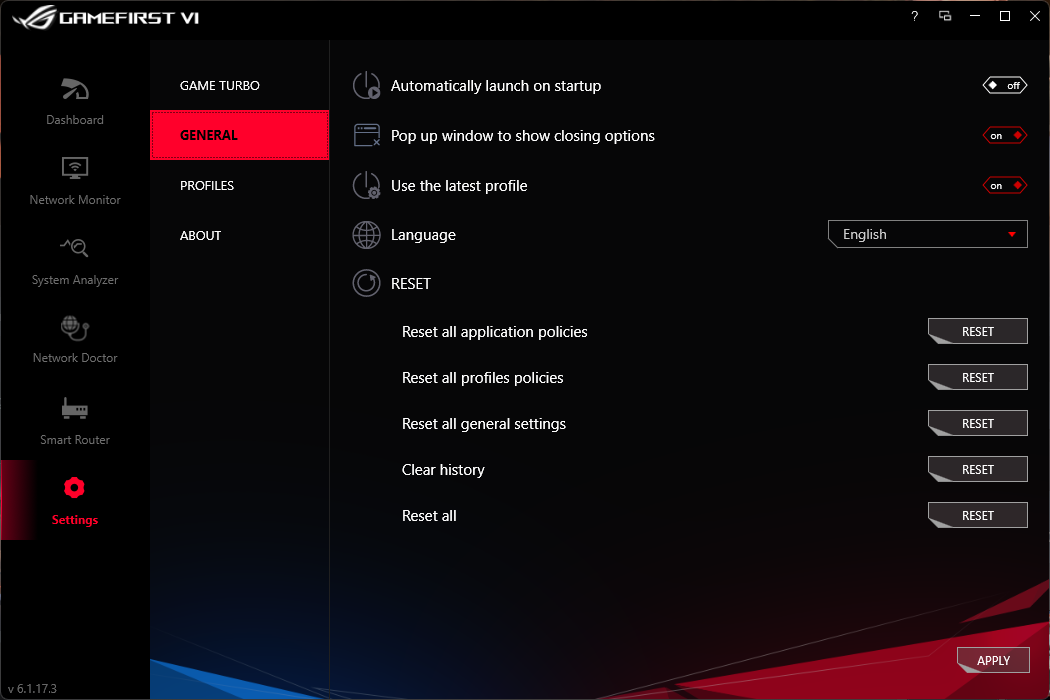
Task: Select the red Settings gear icon
Action: [74, 488]
